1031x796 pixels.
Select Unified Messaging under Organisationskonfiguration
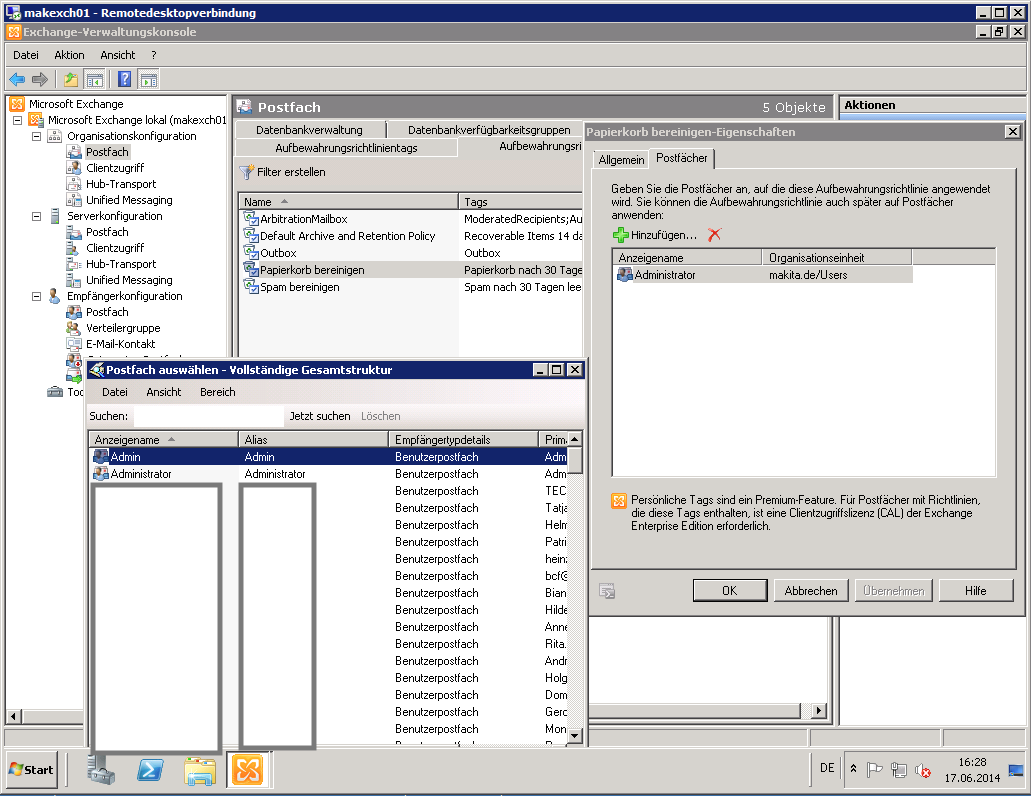[129, 200]
